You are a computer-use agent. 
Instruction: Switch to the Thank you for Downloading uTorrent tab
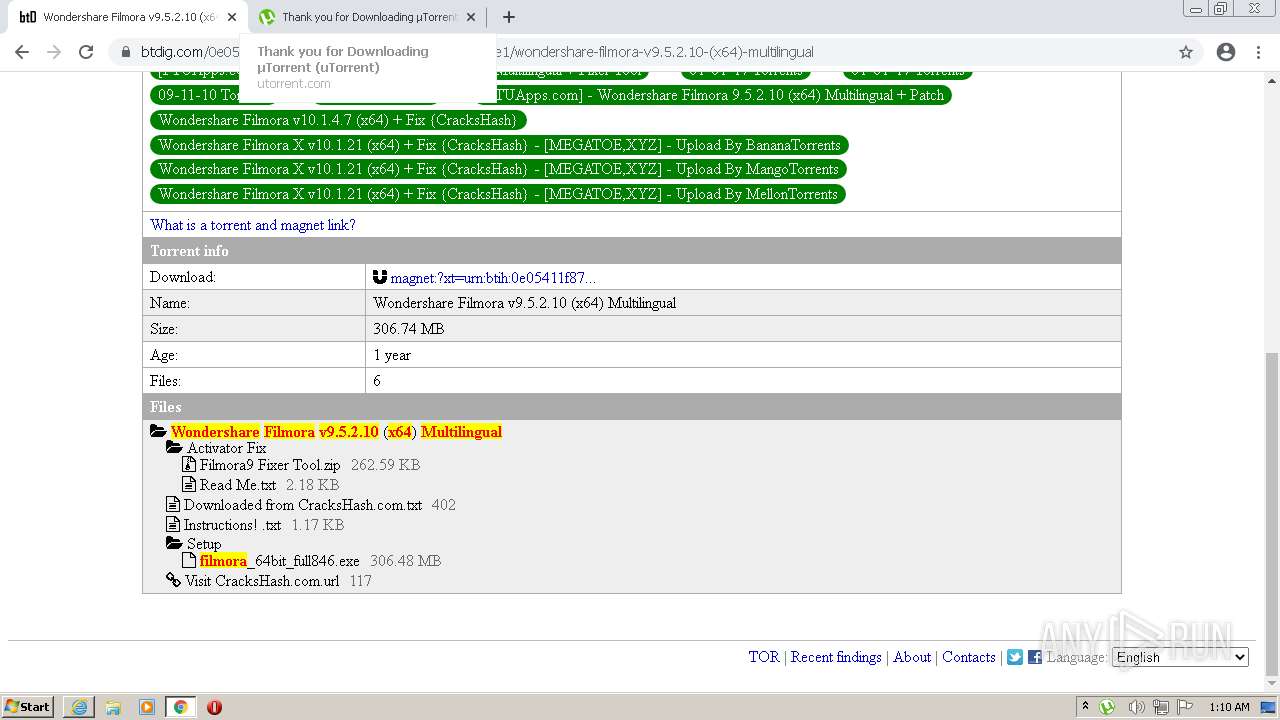coord(367,17)
